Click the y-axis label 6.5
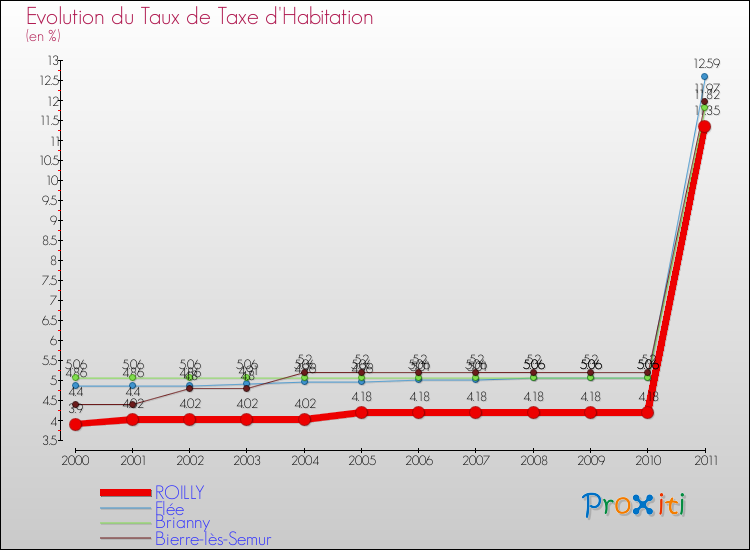The width and height of the screenshot is (750, 550). click(x=50, y=320)
